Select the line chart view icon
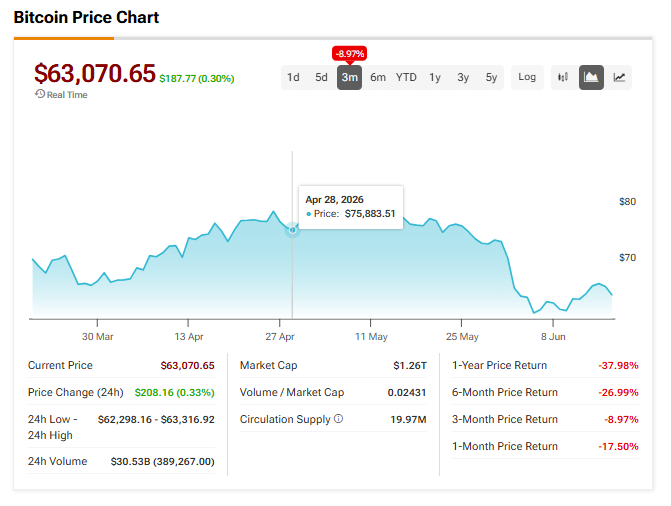This screenshot has height=506, width=671. [x=619, y=77]
